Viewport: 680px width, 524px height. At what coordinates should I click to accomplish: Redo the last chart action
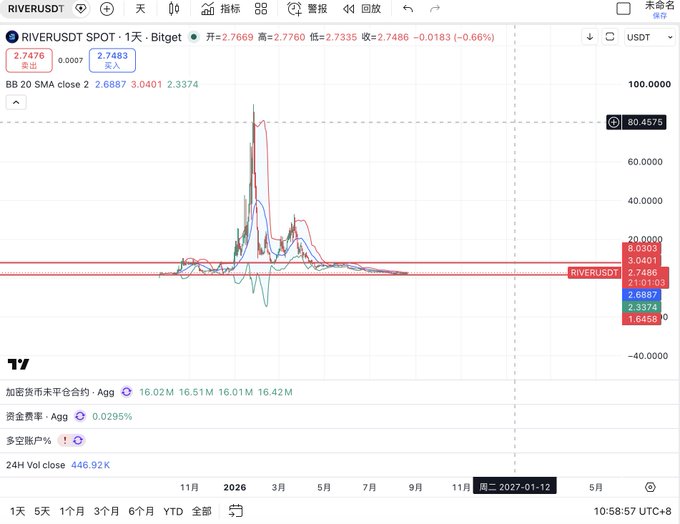pos(435,9)
